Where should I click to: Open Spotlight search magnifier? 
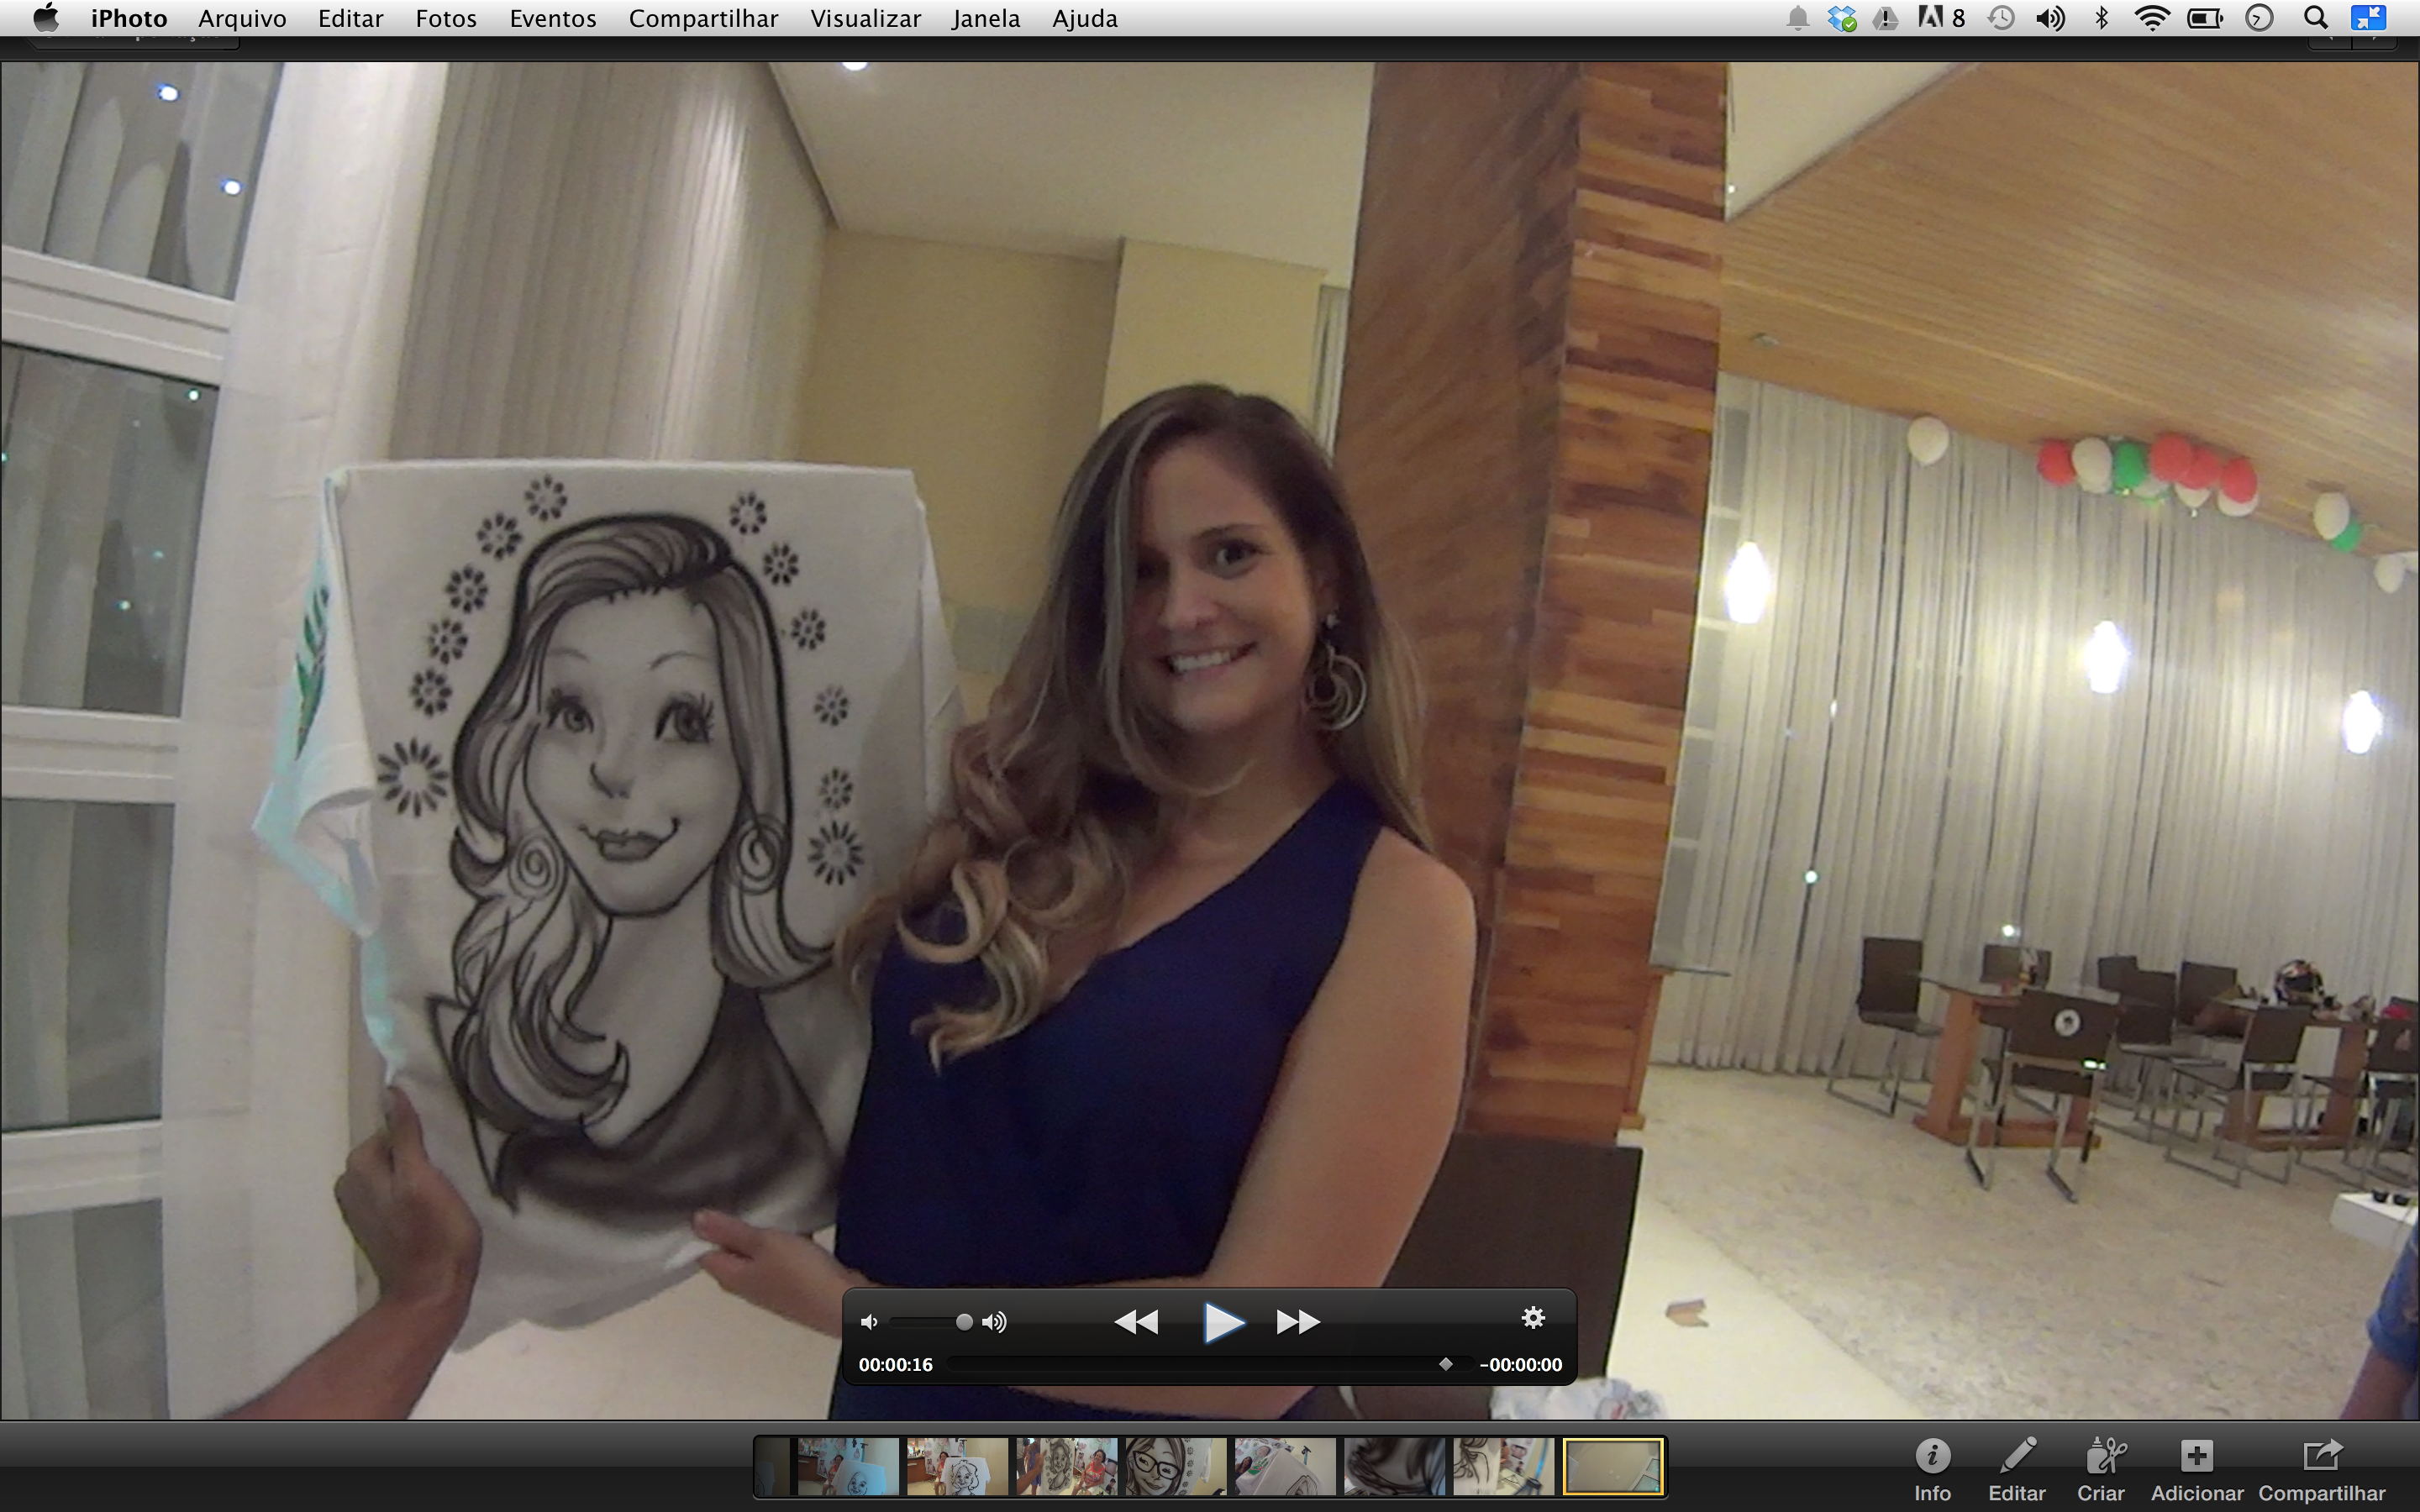pyautogui.click(x=2315, y=18)
